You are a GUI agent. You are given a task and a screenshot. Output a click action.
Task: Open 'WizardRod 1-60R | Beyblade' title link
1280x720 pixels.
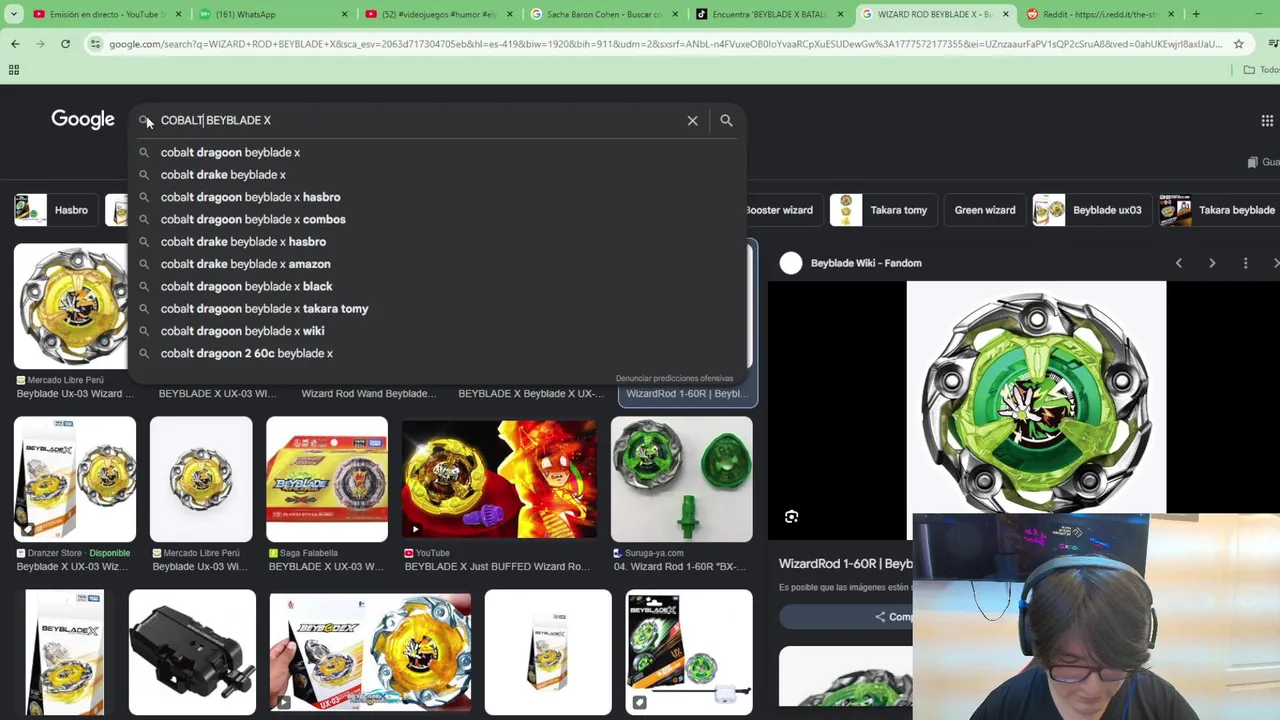coord(845,563)
